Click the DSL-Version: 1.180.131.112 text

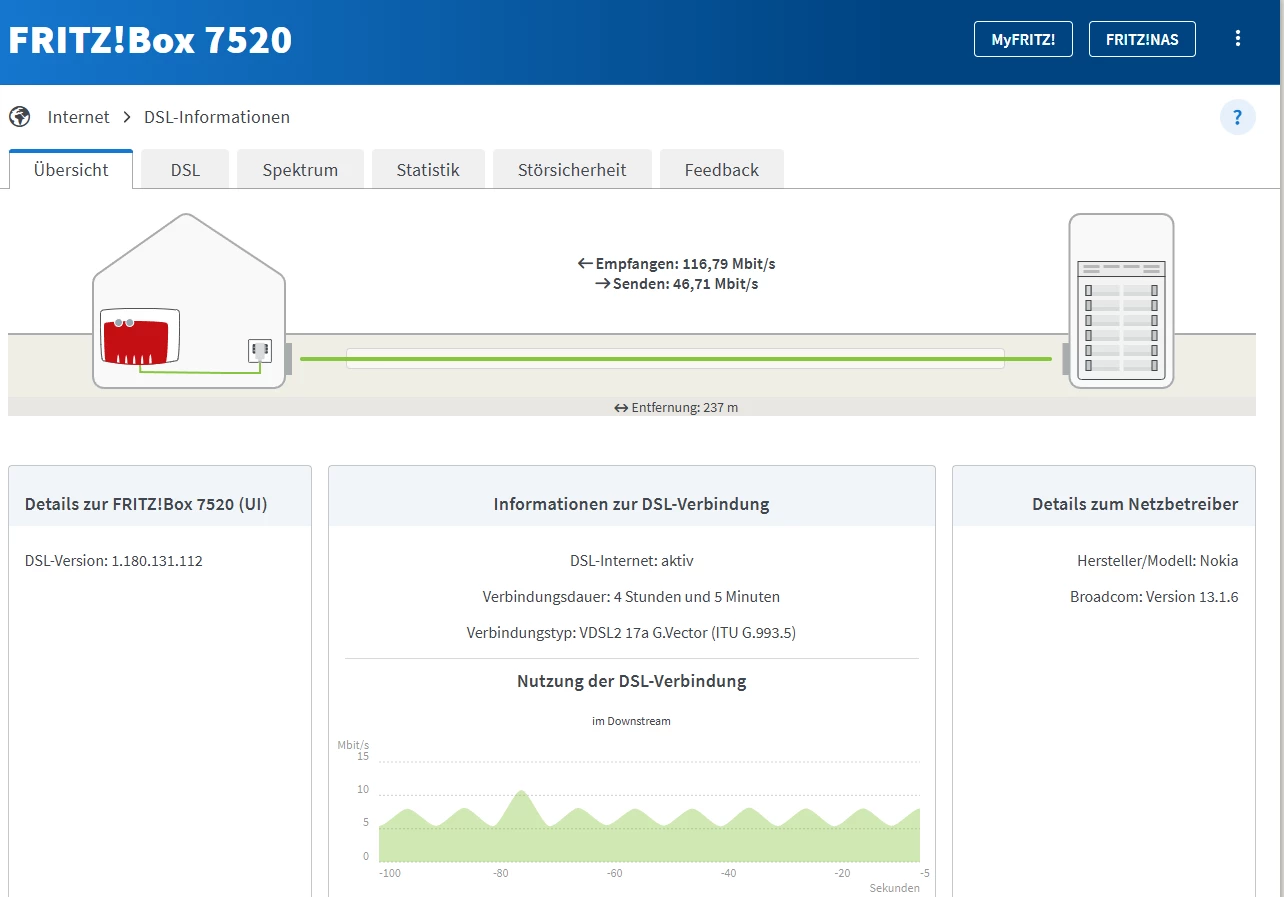point(114,561)
